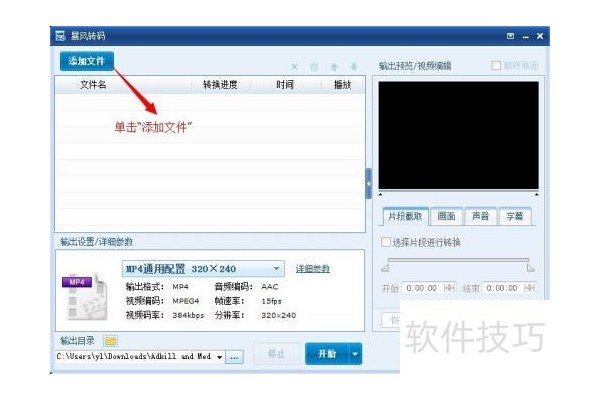600x400 pixels.
Task: Minimize the 暴风转码 window
Action: pos(526,36)
